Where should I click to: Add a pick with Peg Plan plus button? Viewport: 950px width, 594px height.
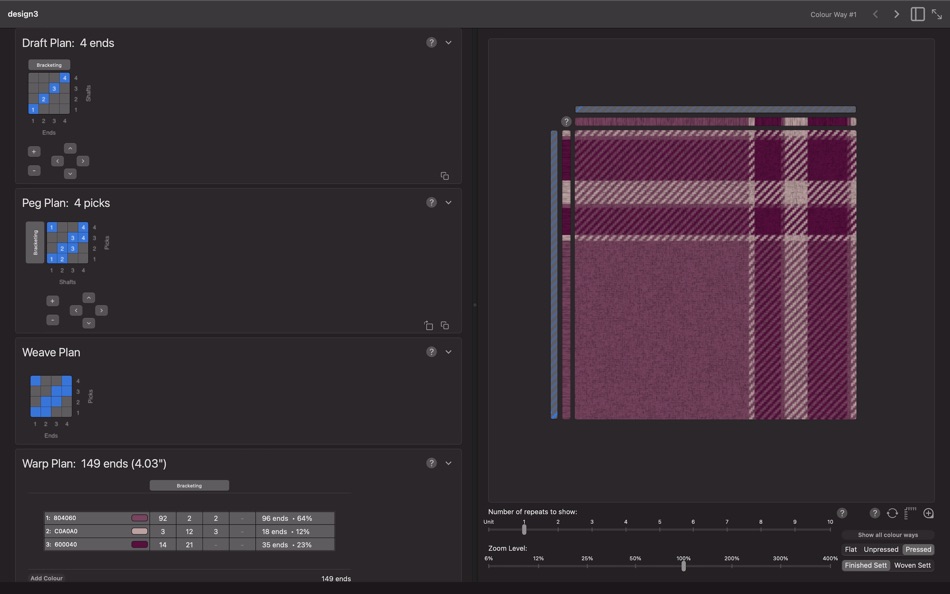[x=53, y=301]
